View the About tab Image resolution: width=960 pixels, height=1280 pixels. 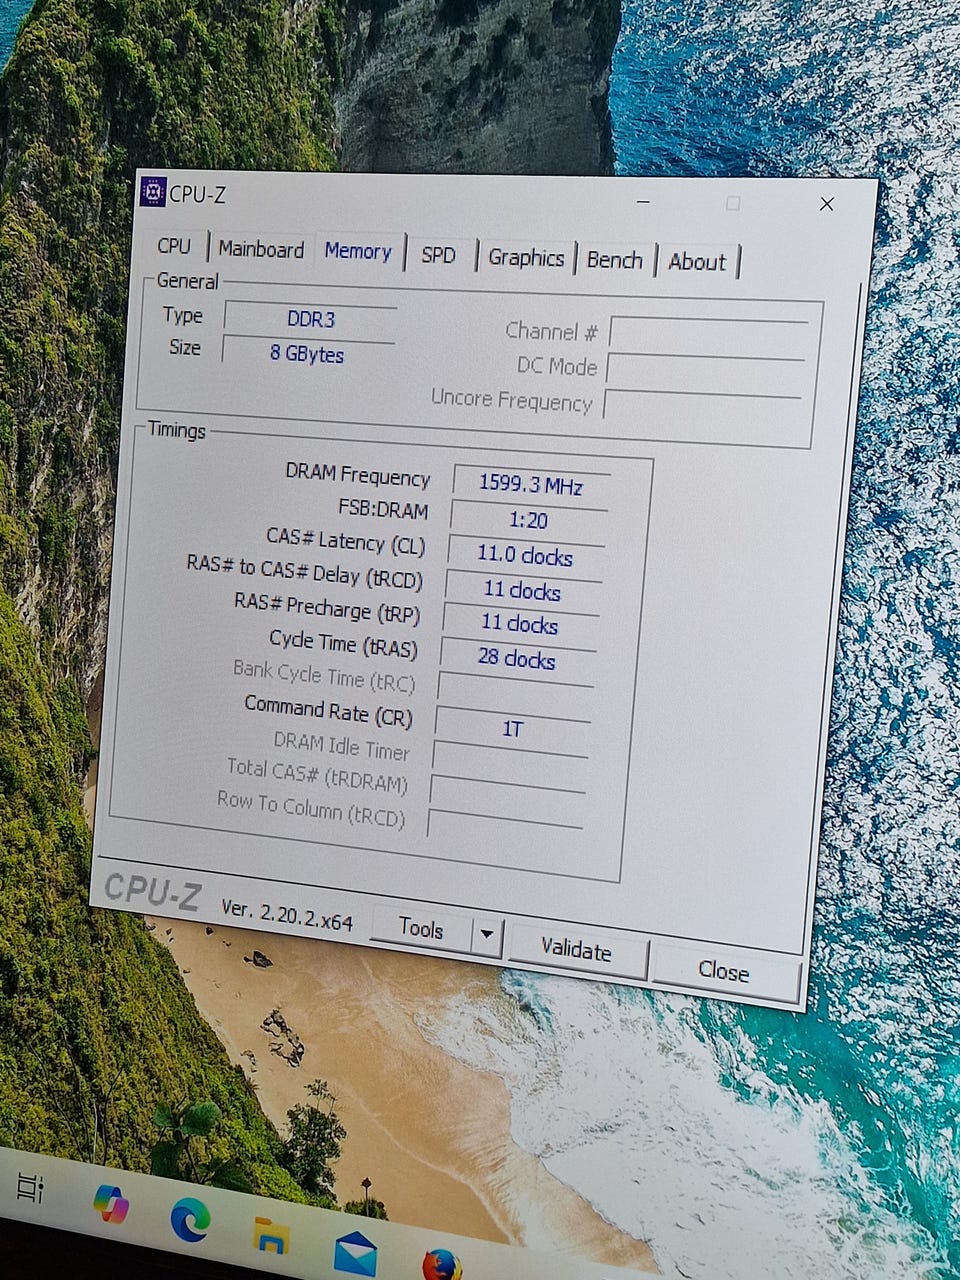click(697, 262)
